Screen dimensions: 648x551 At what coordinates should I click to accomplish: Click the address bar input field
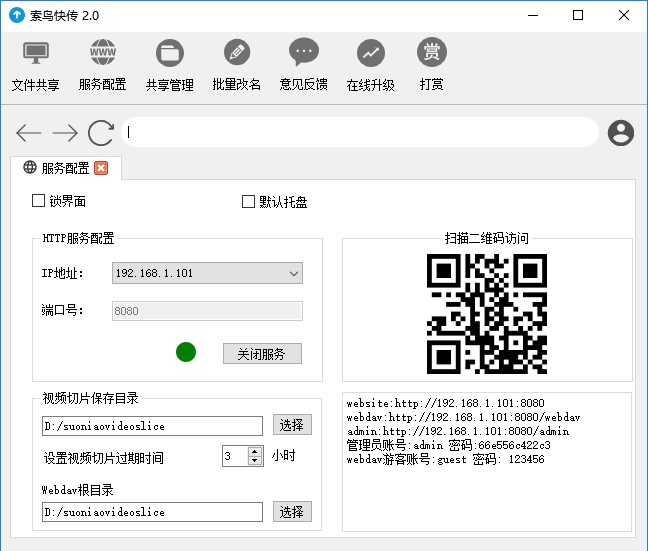[x=360, y=132]
